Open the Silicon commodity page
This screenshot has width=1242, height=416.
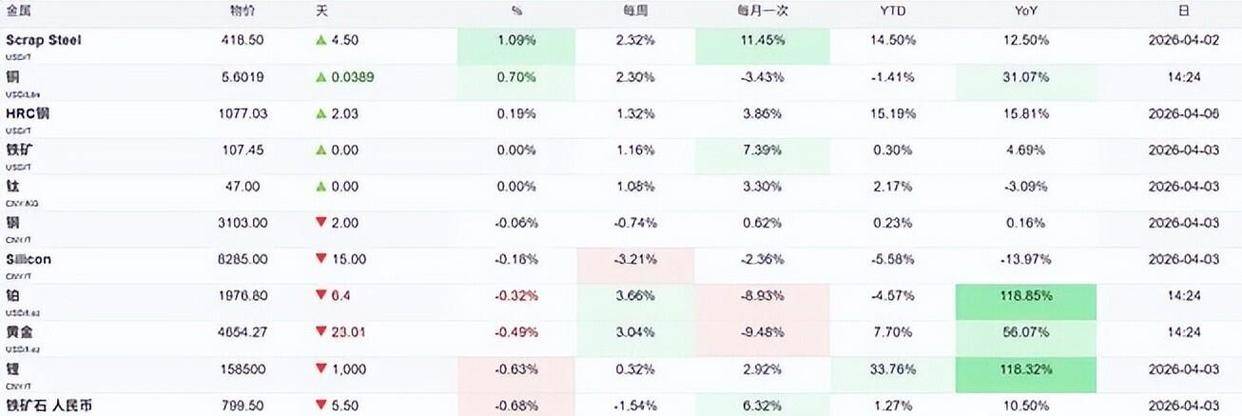click(x=29, y=259)
